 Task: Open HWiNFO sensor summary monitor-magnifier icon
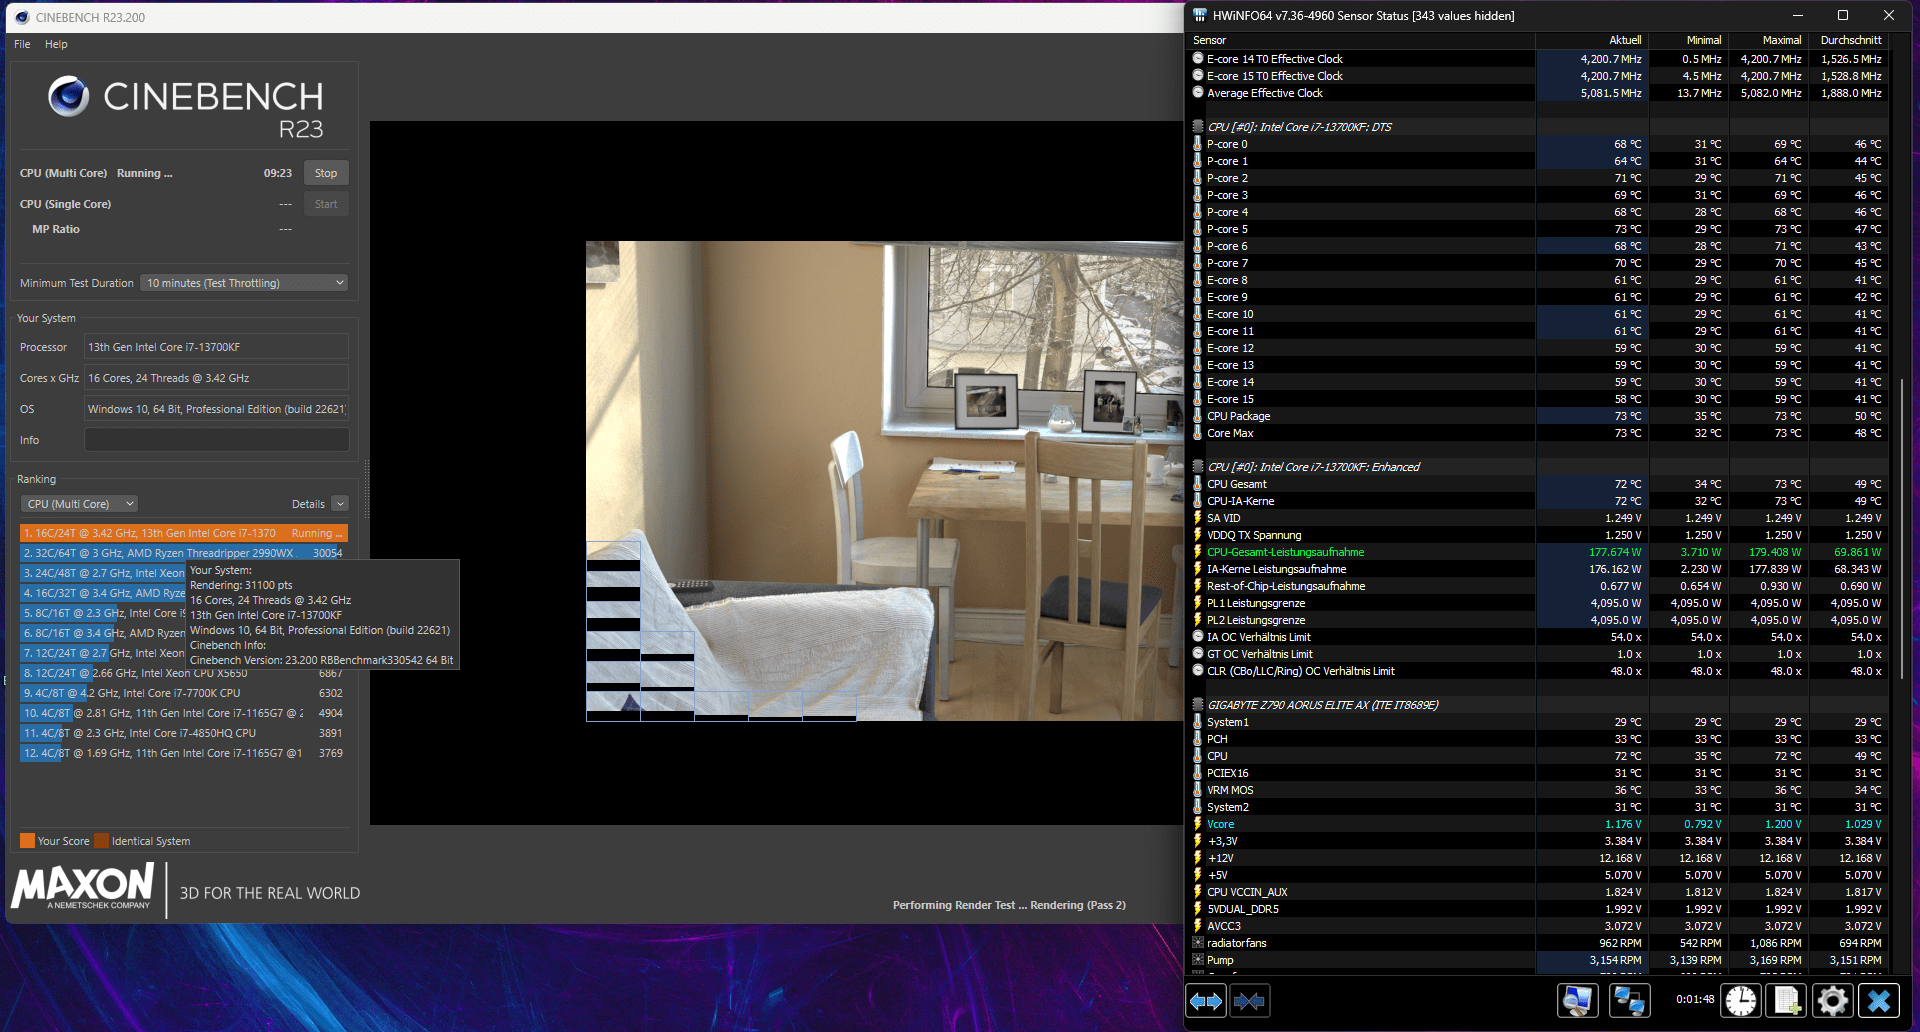point(1578,1001)
